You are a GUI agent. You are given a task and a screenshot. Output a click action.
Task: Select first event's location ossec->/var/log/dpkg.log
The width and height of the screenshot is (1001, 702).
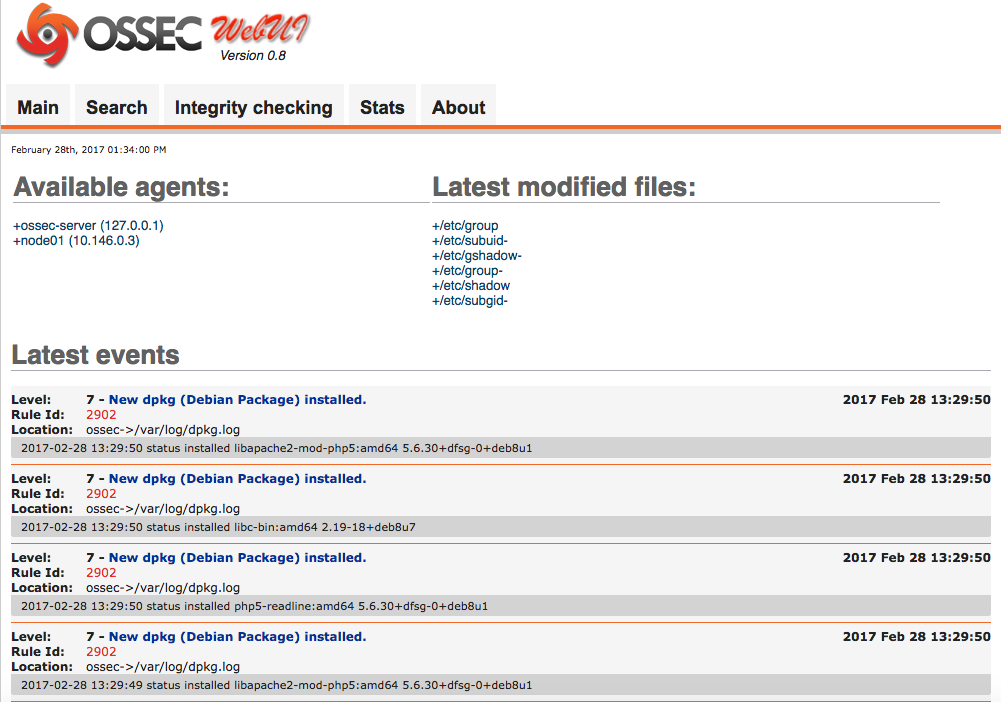[163, 430]
